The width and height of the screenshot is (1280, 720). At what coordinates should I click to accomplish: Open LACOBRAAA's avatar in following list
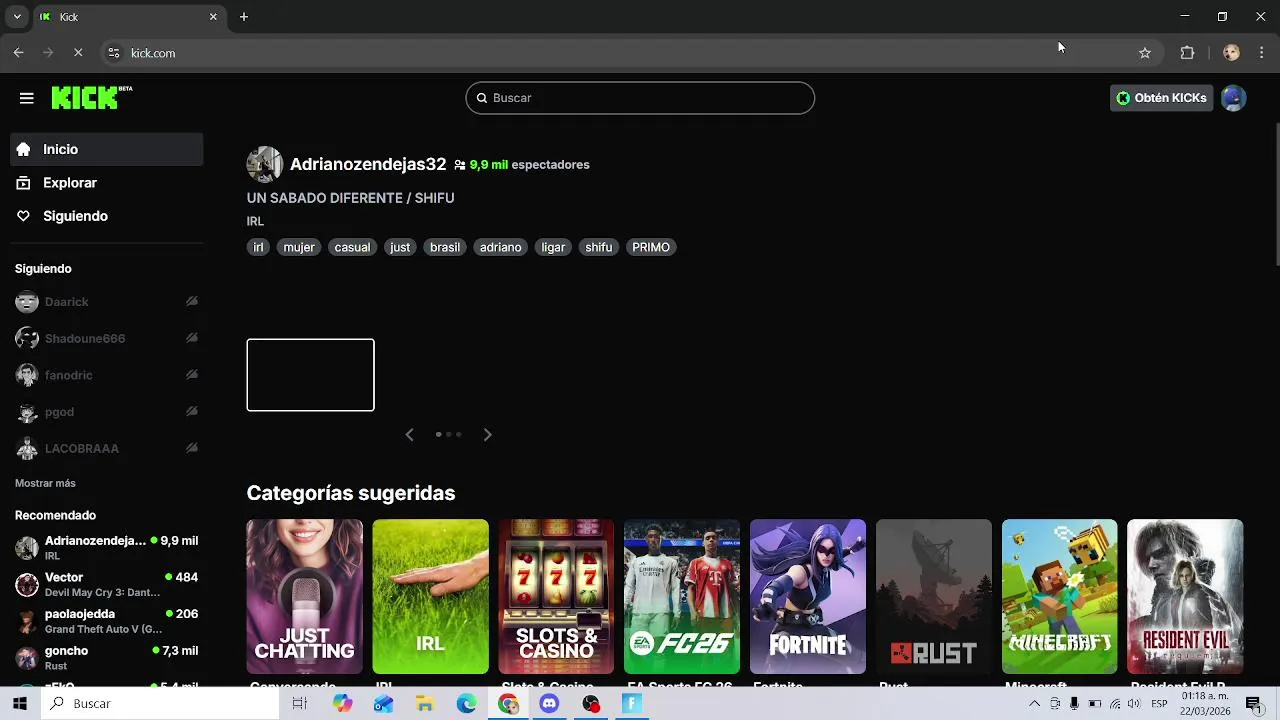27,449
